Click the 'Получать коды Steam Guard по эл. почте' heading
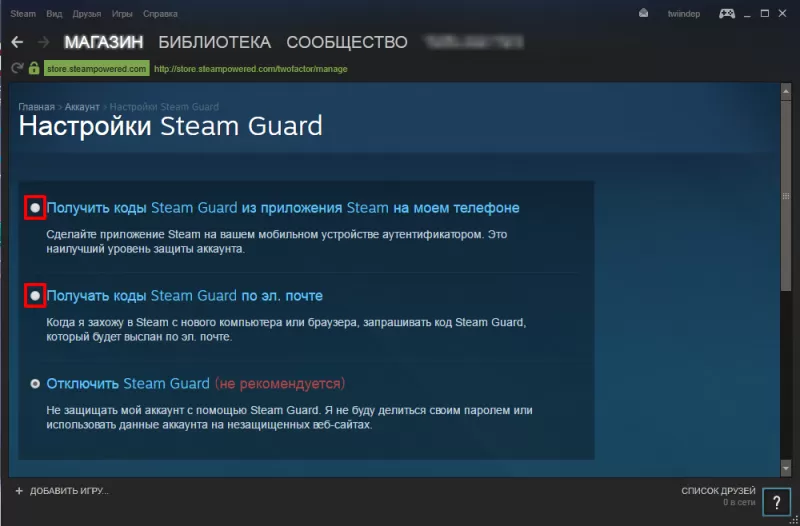Image resolution: width=800 pixels, height=526 pixels. [x=185, y=295]
